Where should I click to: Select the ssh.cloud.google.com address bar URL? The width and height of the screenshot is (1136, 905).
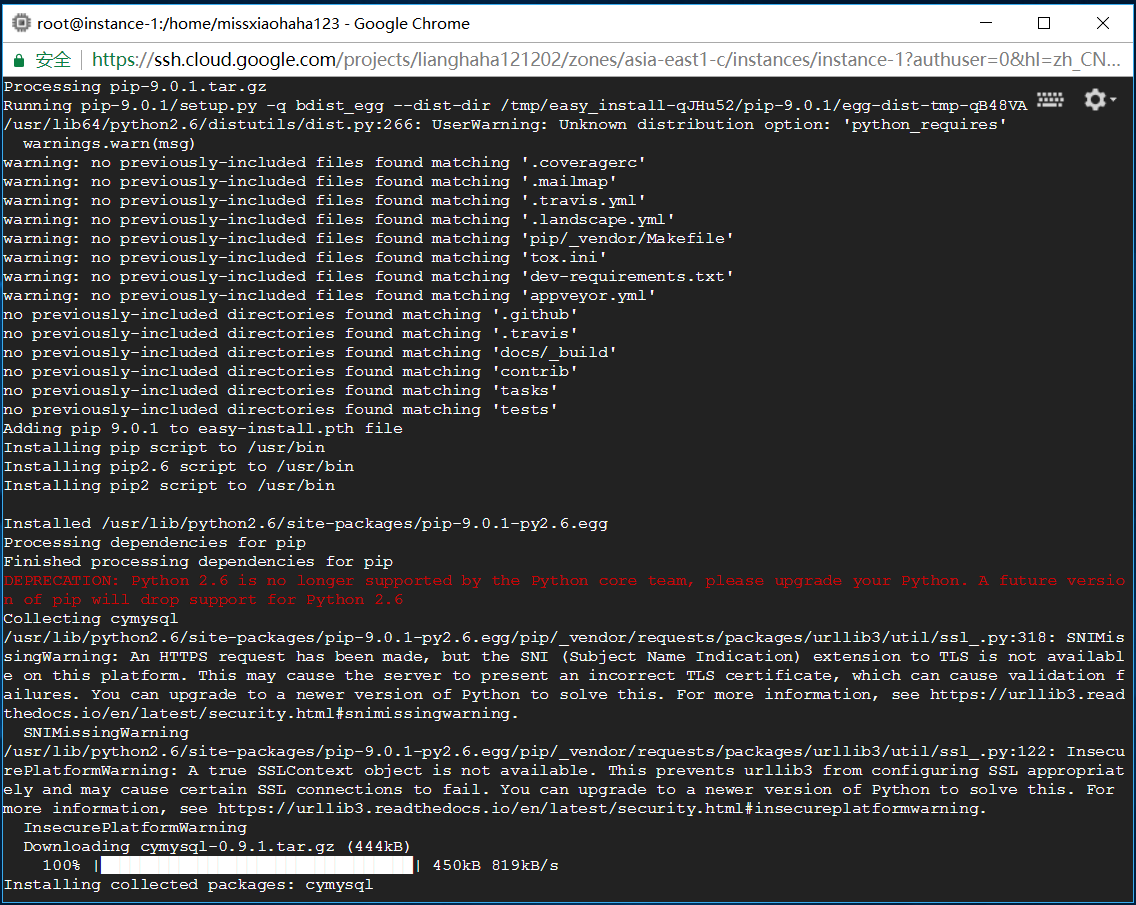606,59
